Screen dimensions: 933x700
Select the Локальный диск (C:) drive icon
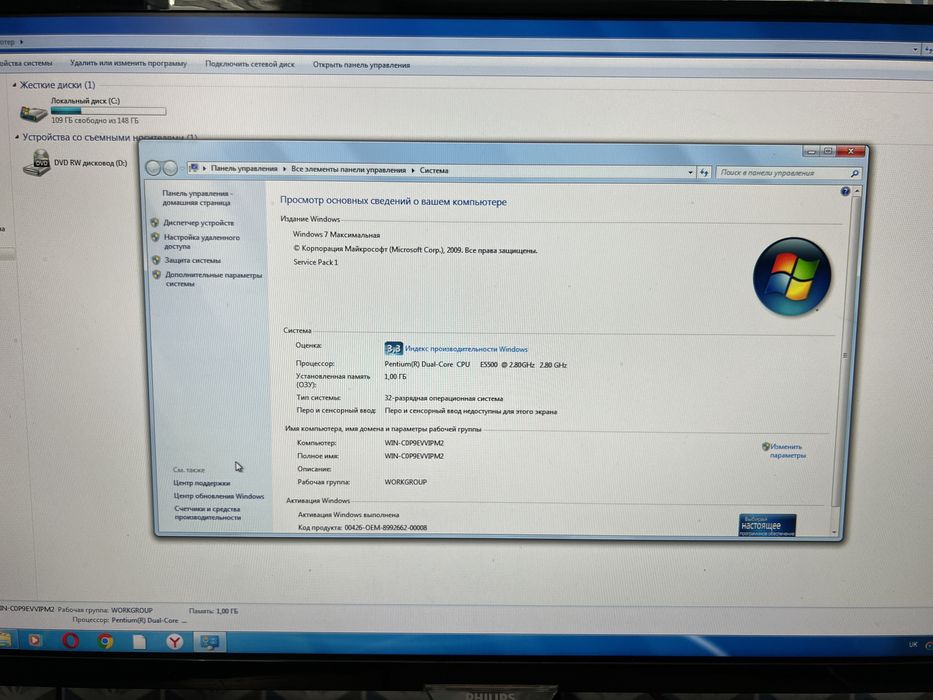[x=33, y=112]
